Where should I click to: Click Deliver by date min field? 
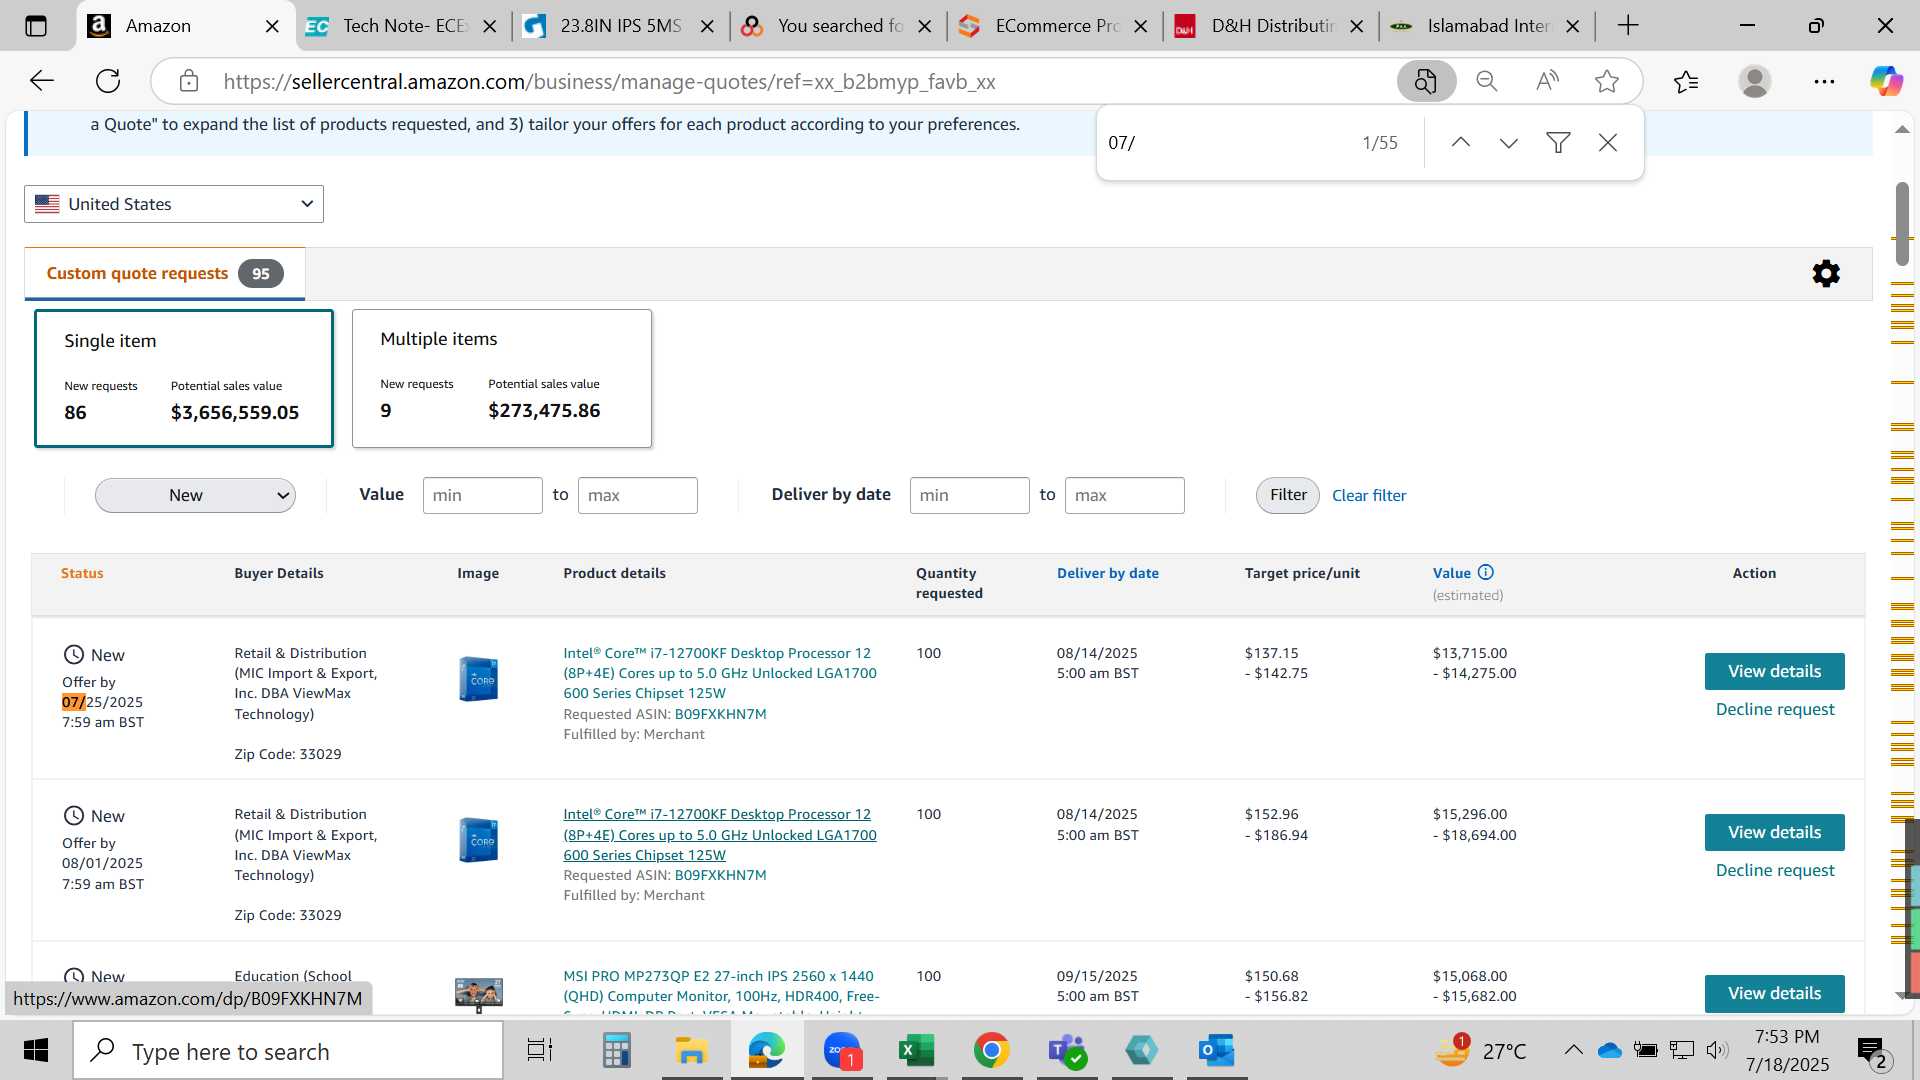[969, 495]
